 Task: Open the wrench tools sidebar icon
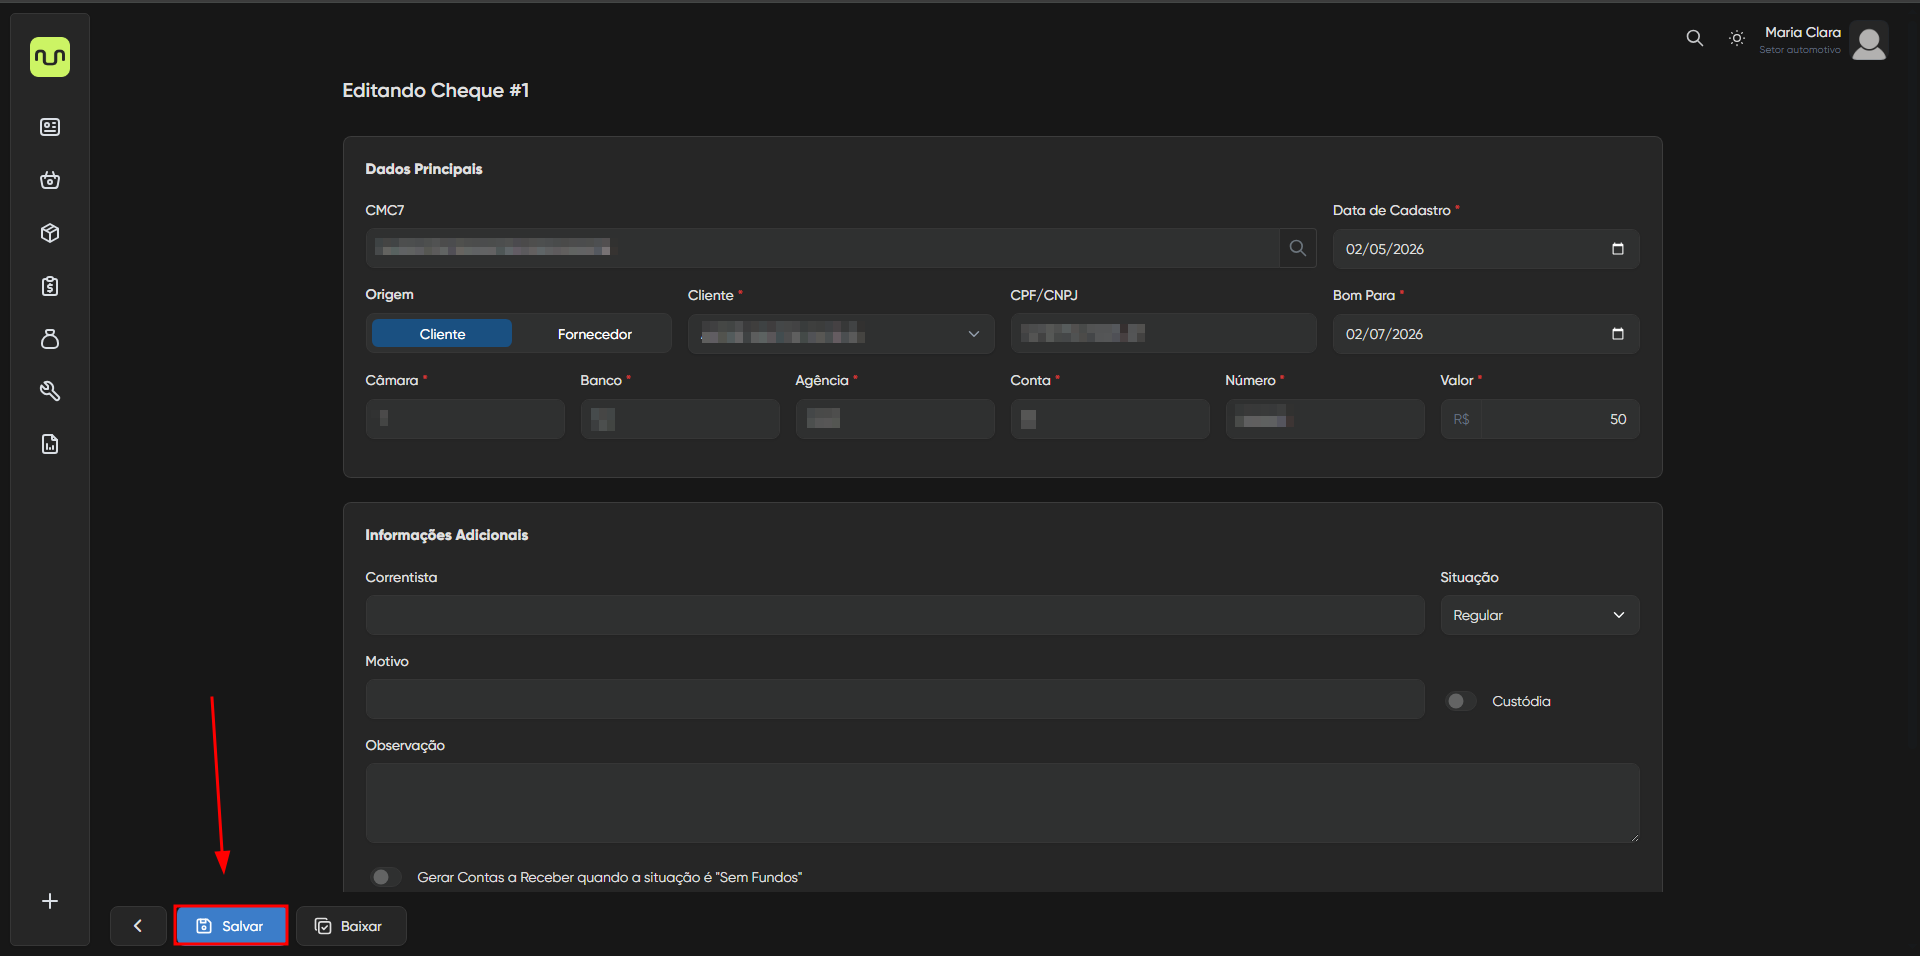50,391
